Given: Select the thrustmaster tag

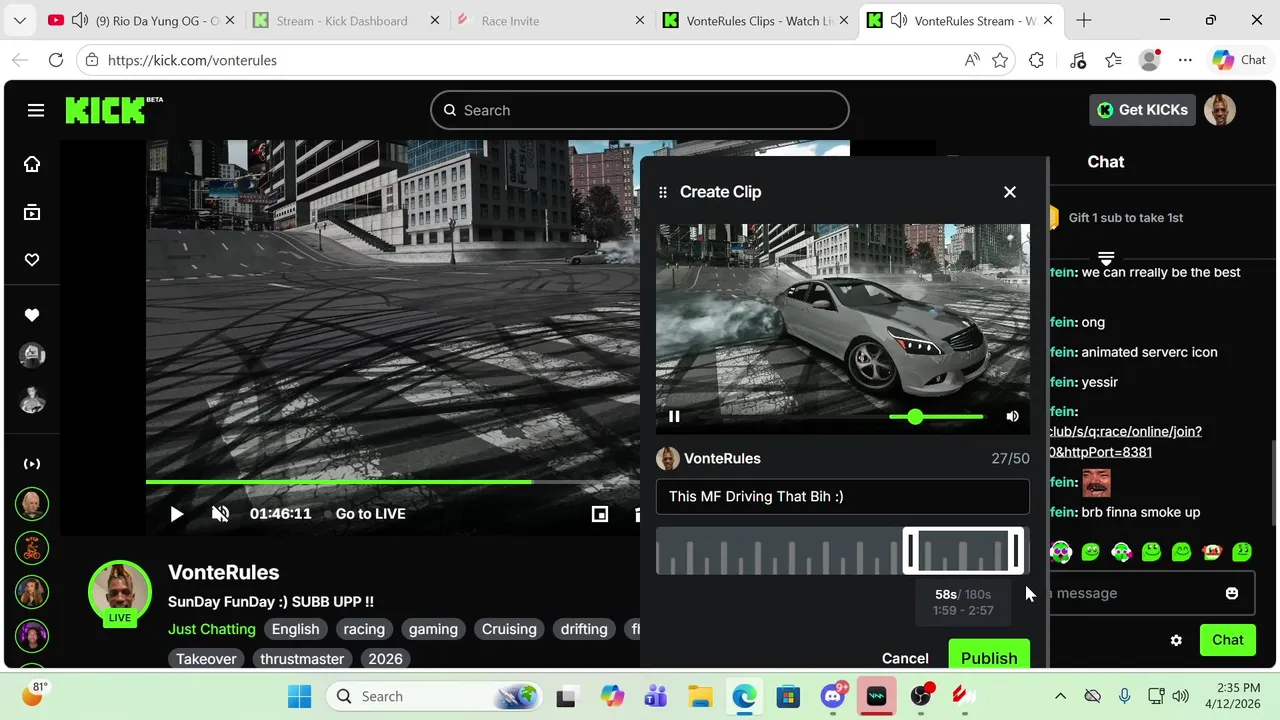Looking at the screenshot, I should pos(302,659).
